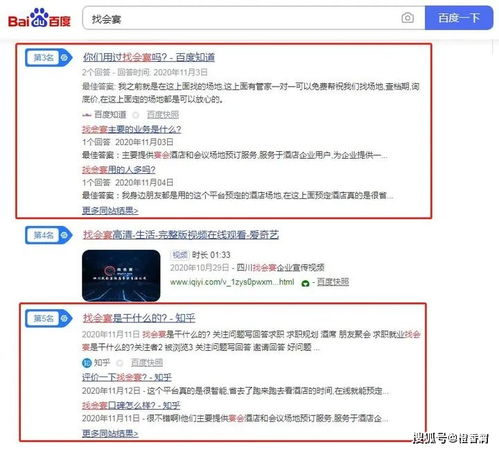Open the 找会宴口碑怎么样? - 知乎 link
Image resolution: width=499 pixels, height=450 pixels.
click(131, 405)
